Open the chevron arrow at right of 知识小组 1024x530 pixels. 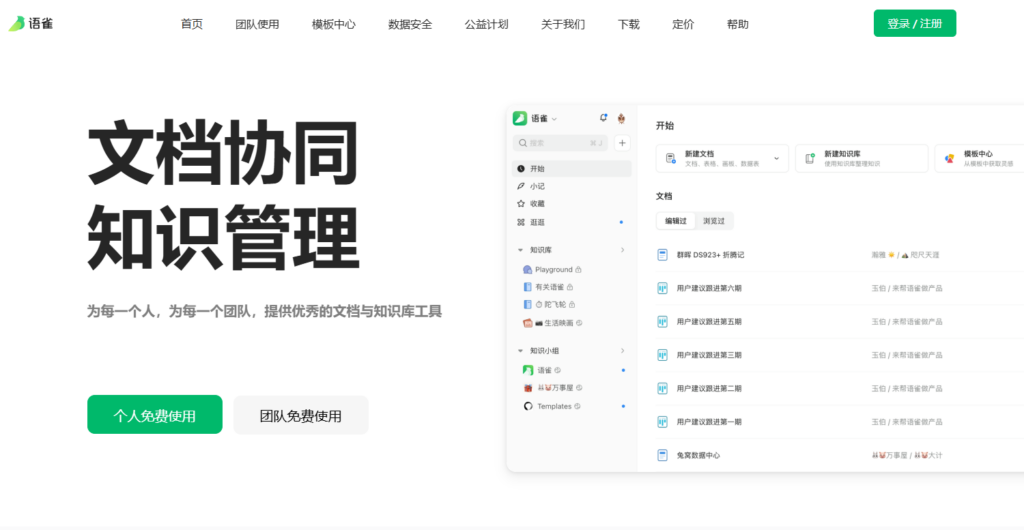[x=622, y=351]
